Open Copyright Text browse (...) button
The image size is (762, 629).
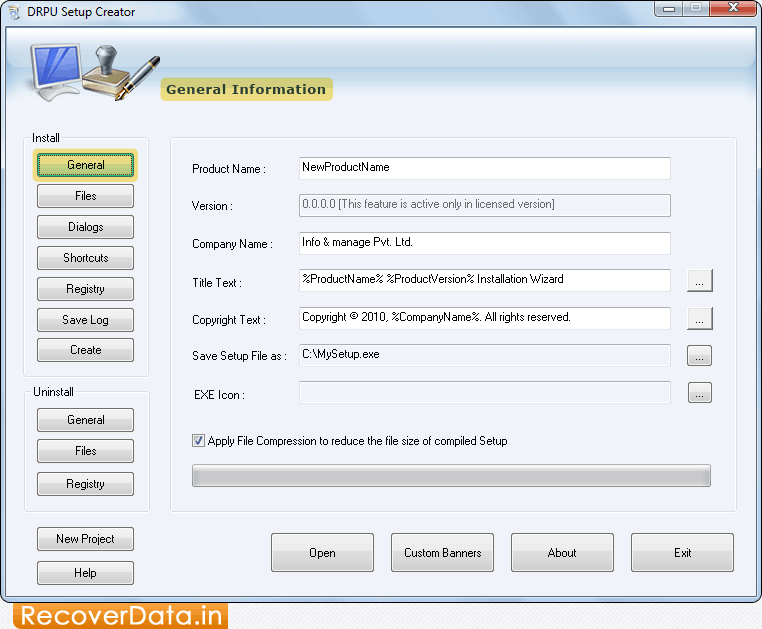point(700,318)
